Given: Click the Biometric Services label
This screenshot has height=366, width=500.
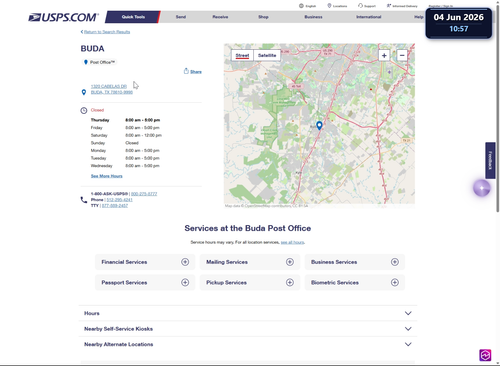Looking at the screenshot, I should (x=335, y=282).
